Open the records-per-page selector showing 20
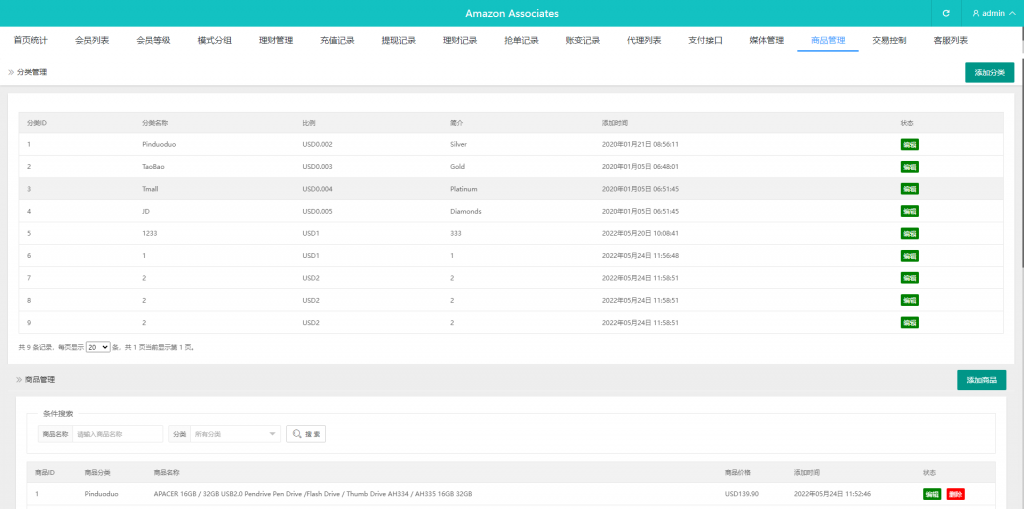This screenshot has width=1024, height=509. [98, 347]
